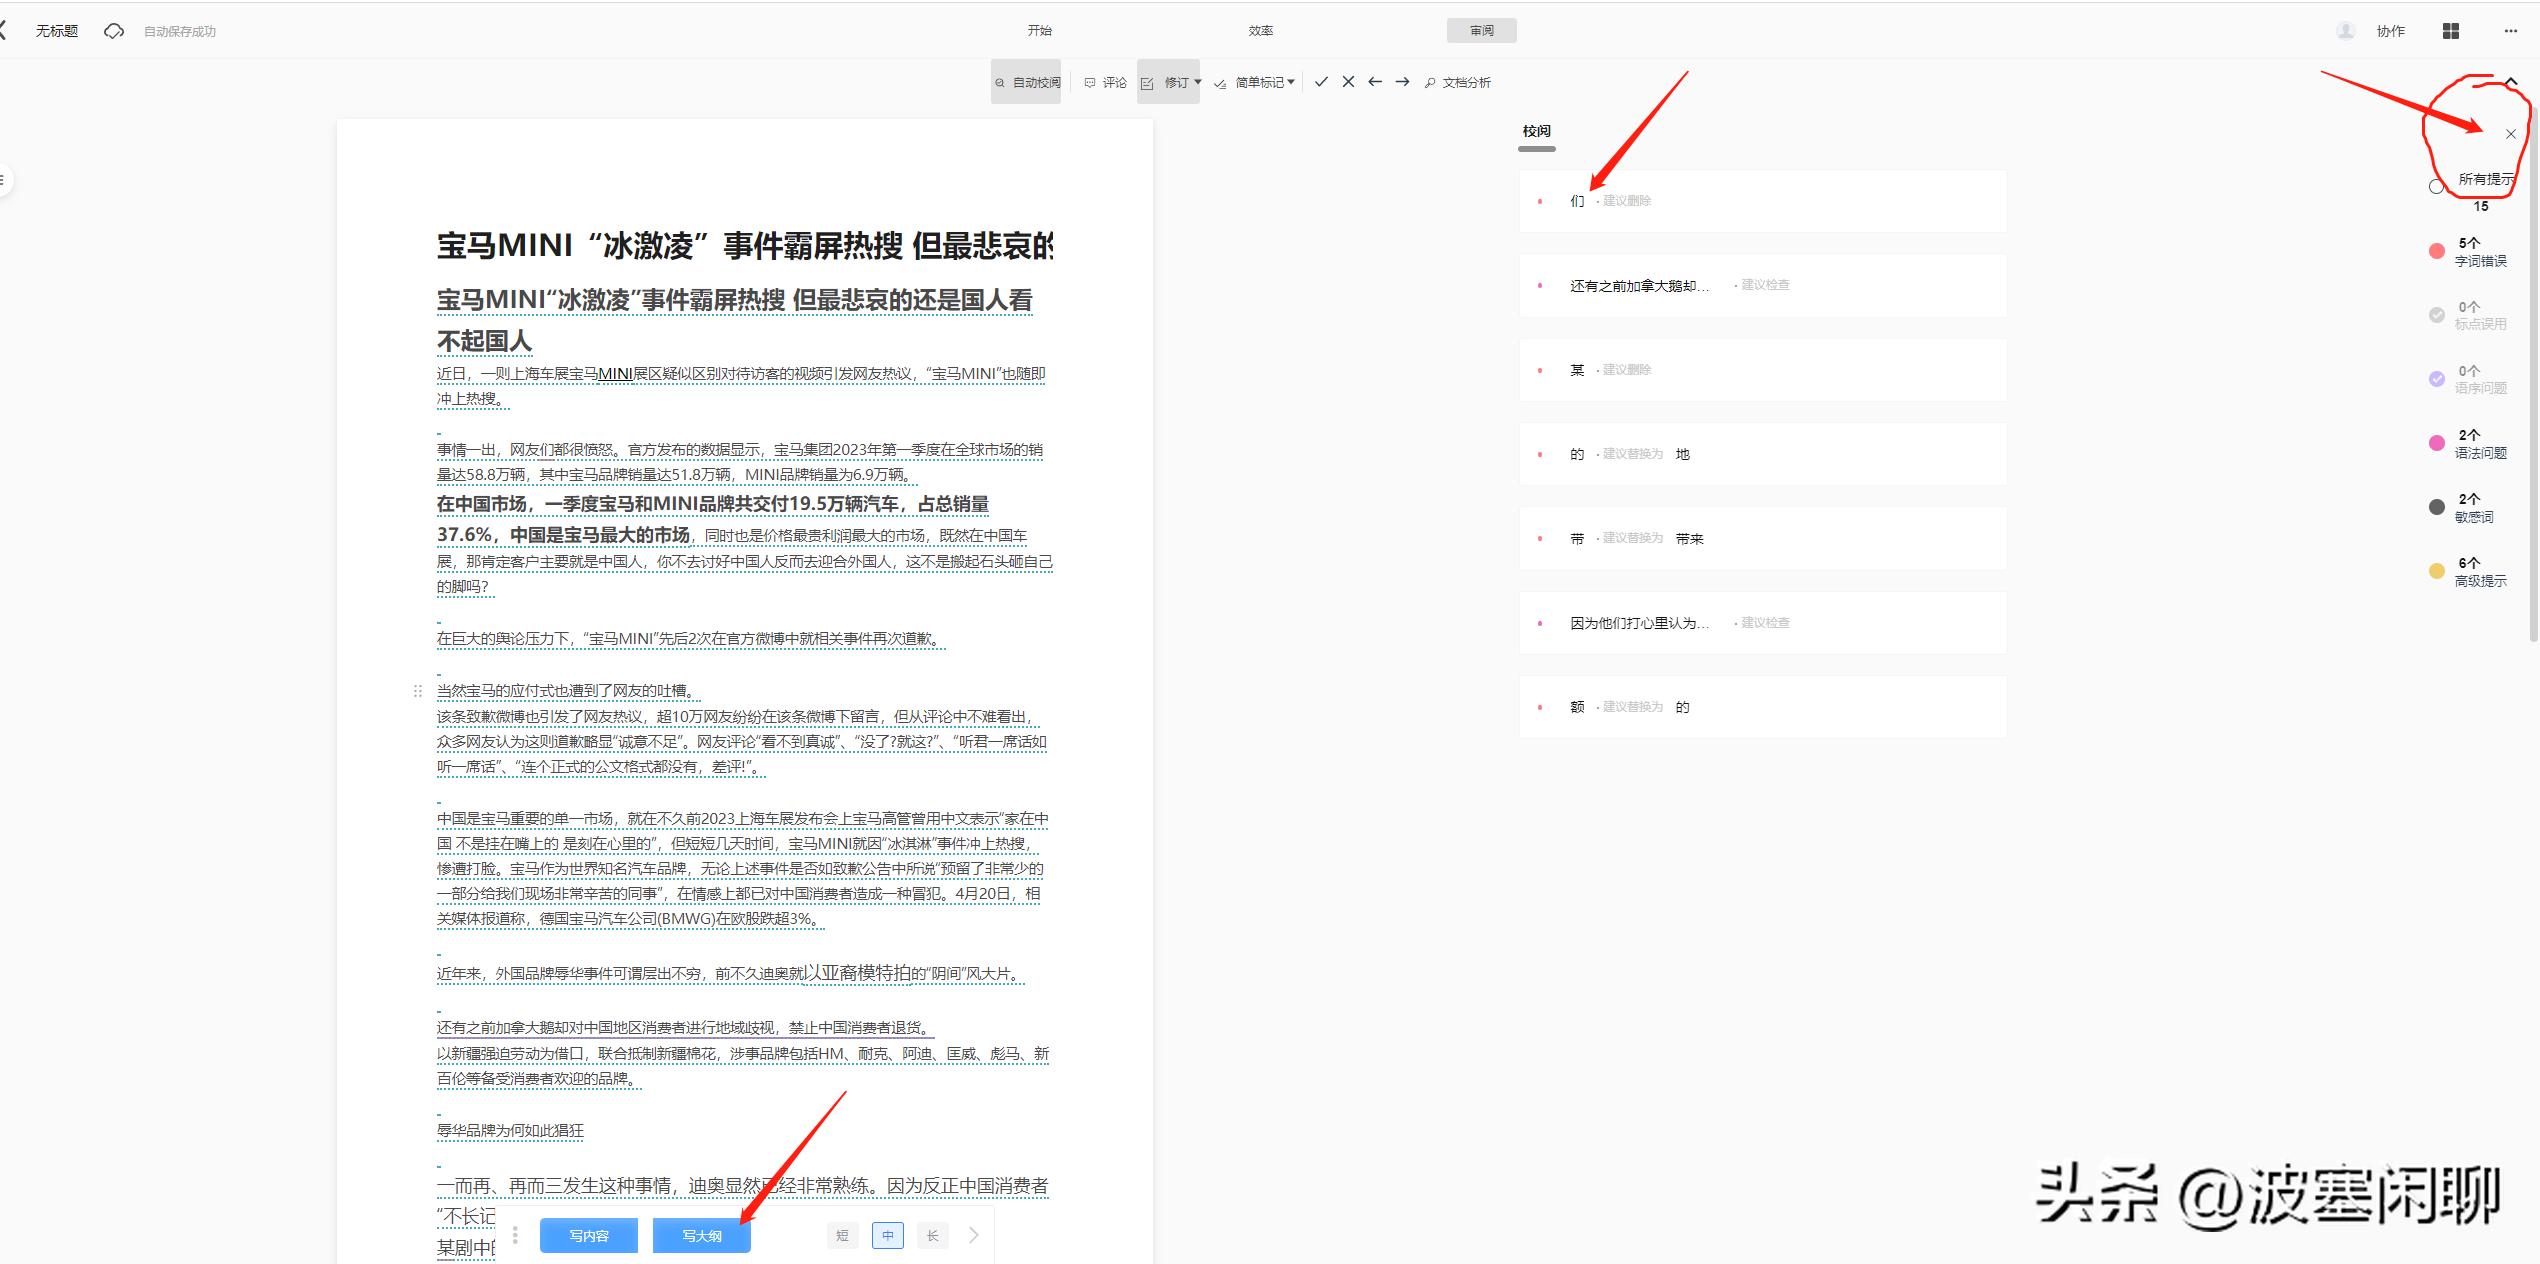Reject revision with the X icon
The width and height of the screenshot is (2540, 1264).
(x=1348, y=82)
